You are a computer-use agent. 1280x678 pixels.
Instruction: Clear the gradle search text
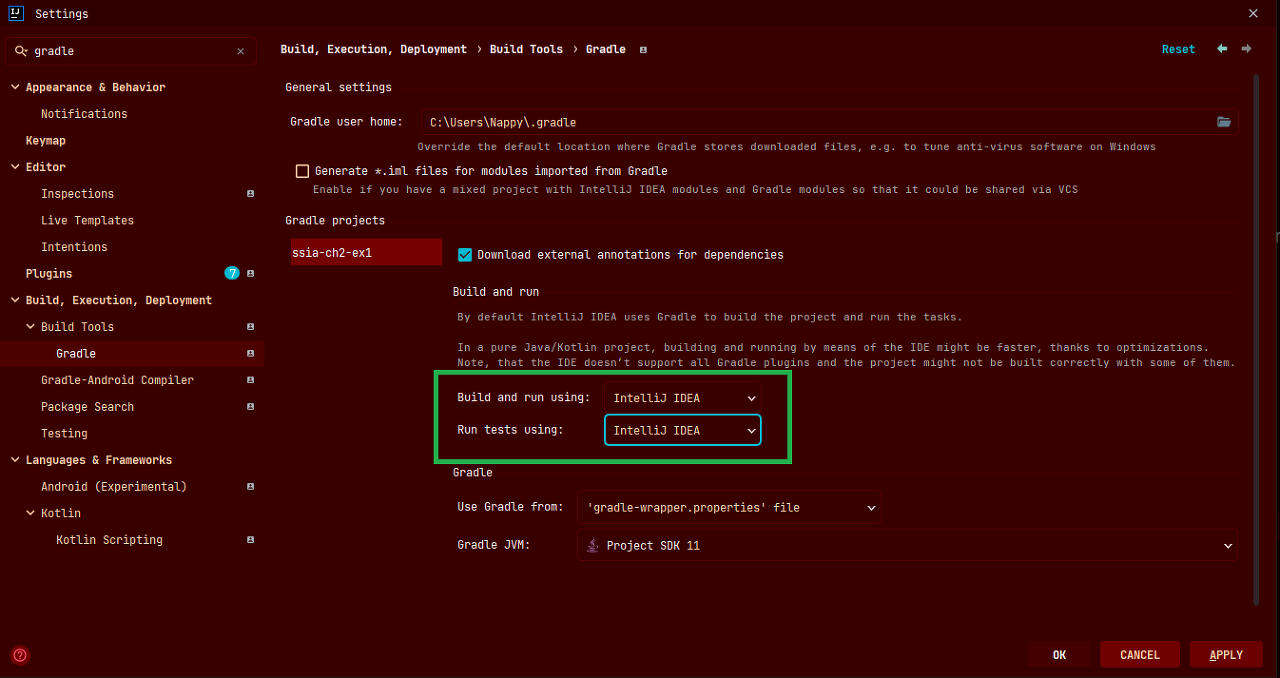(x=240, y=51)
